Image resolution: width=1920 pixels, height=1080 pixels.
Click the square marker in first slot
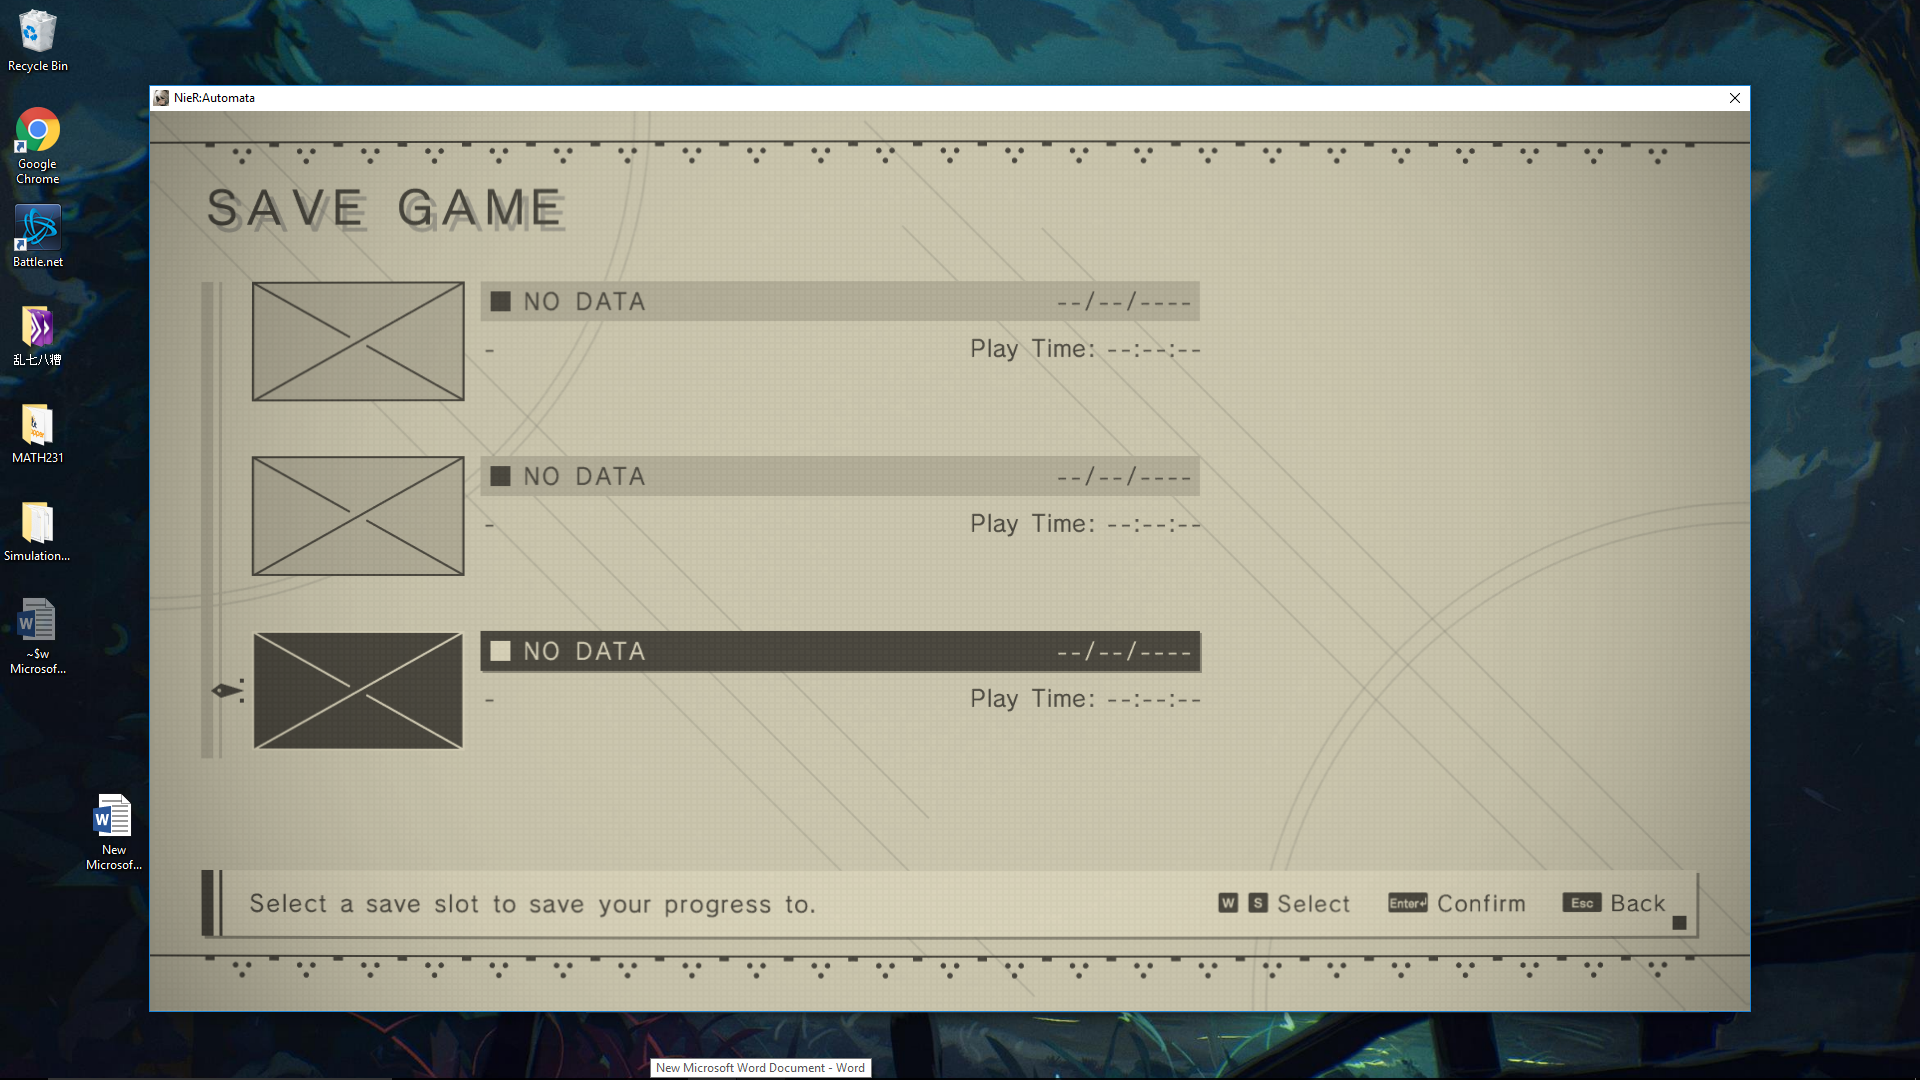[501, 301]
